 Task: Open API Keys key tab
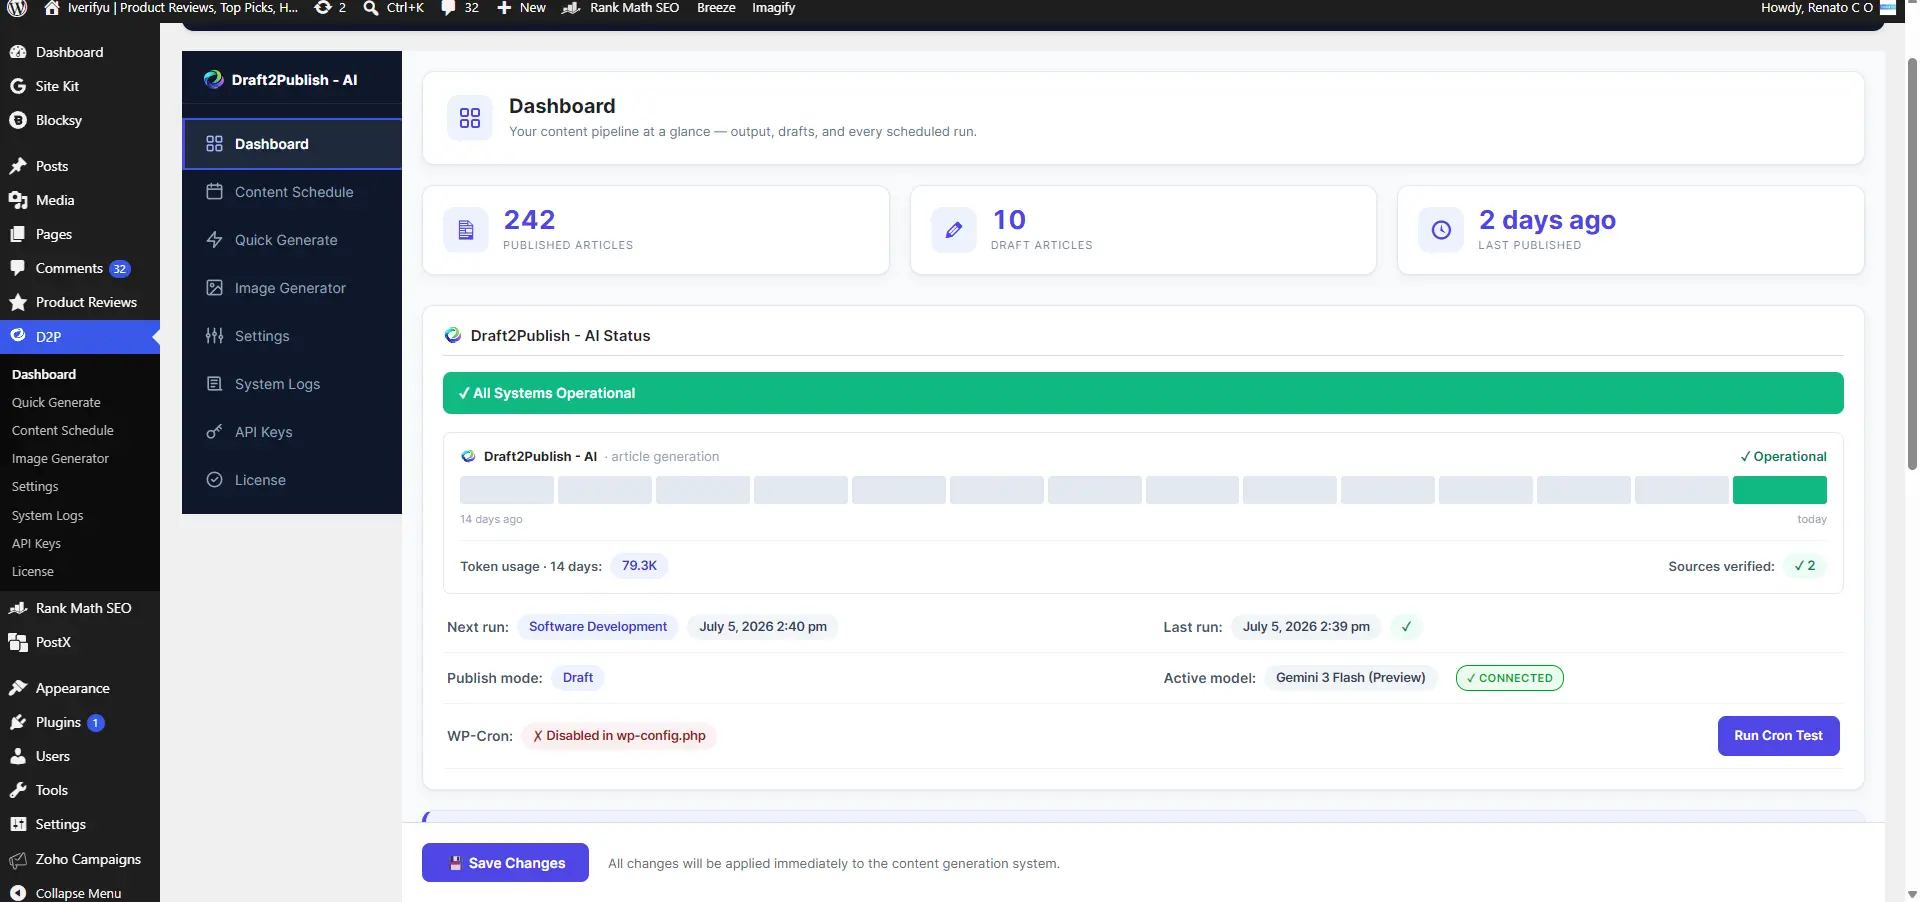292,432
